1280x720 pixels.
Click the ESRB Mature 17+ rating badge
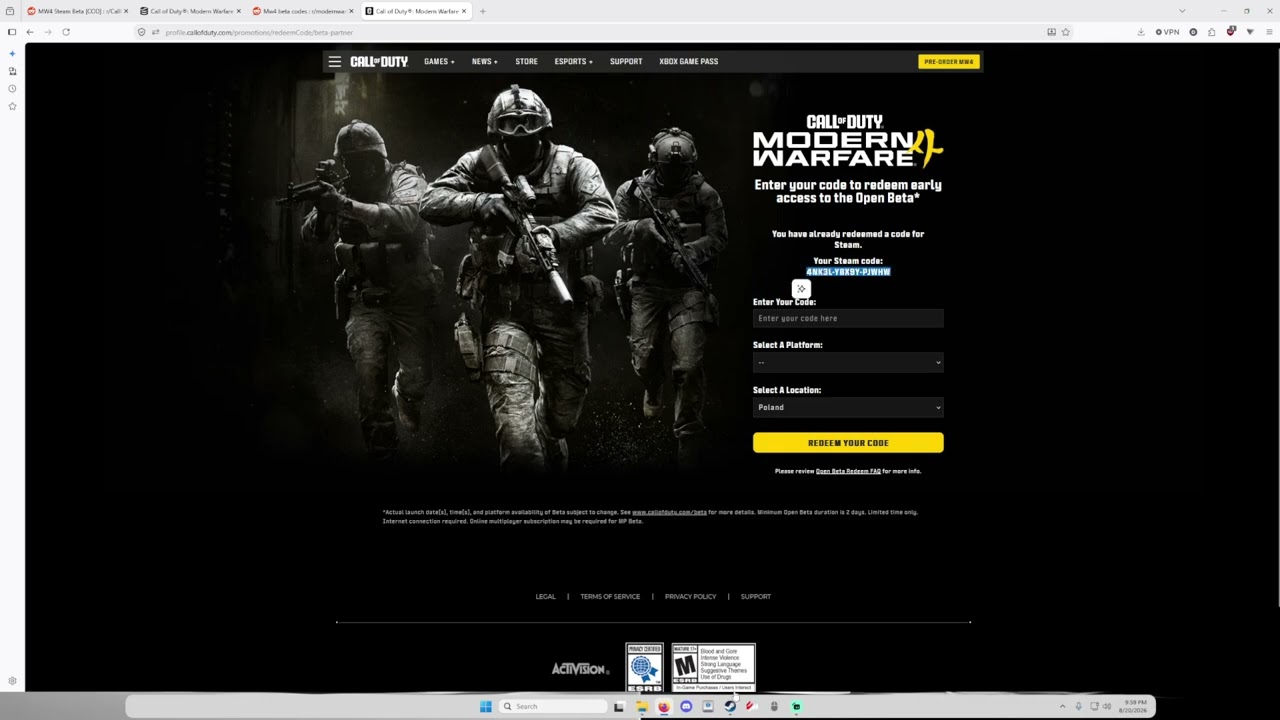[714, 667]
